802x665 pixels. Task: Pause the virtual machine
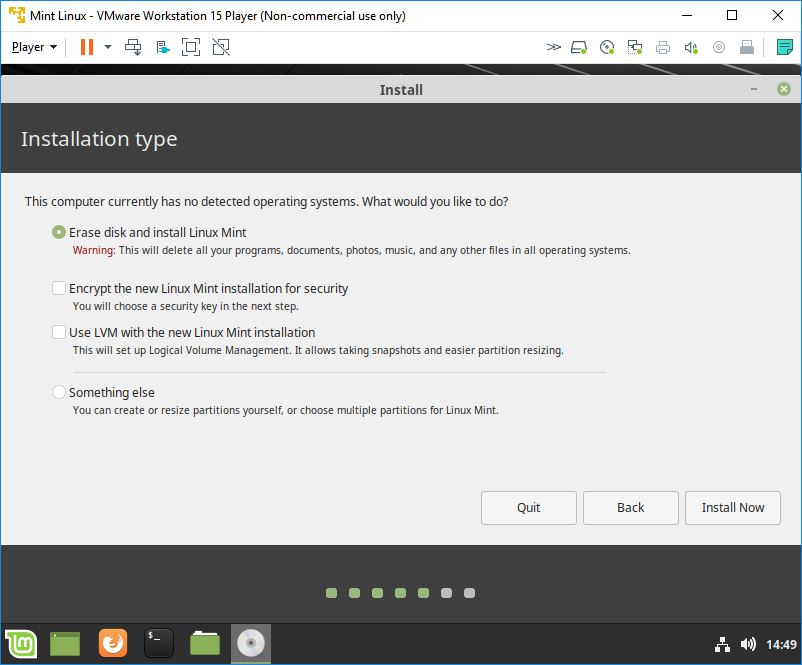click(x=87, y=47)
